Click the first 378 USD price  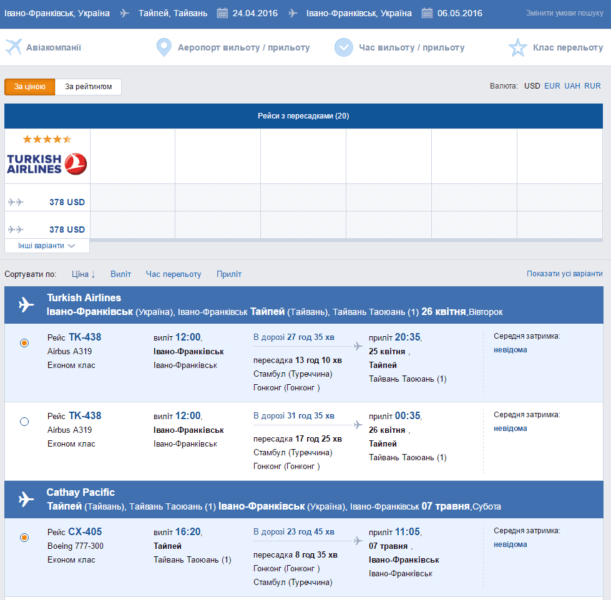click(67, 202)
